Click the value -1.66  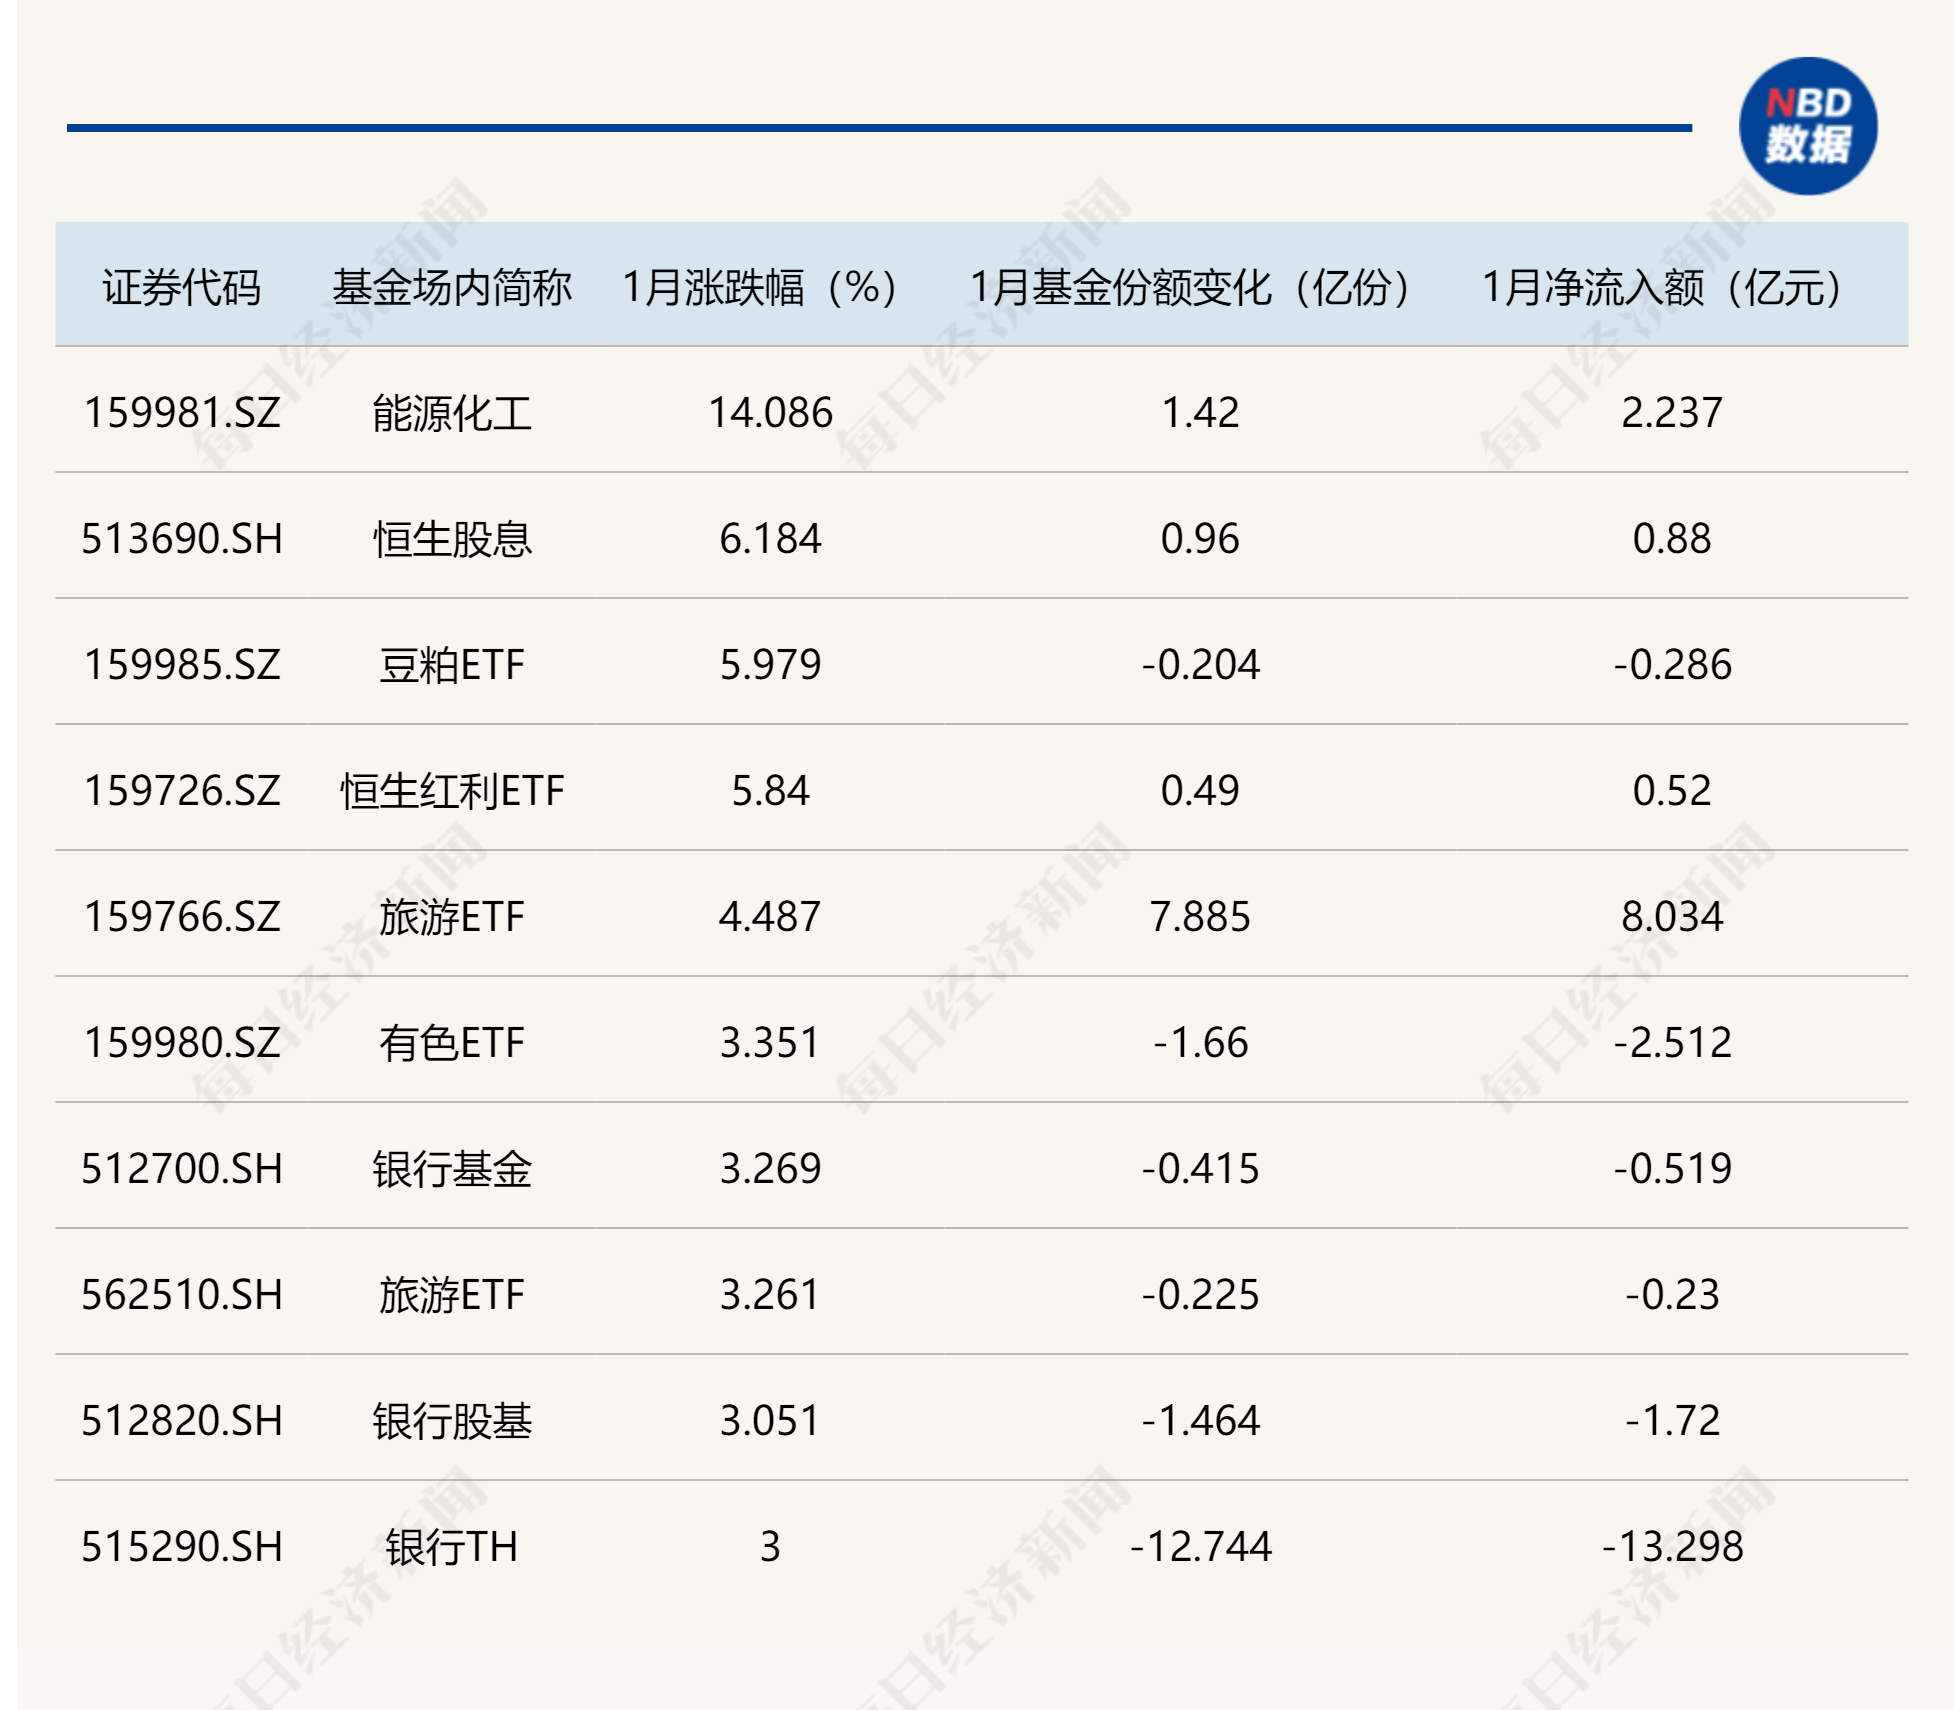click(x=1200, y=1043)
